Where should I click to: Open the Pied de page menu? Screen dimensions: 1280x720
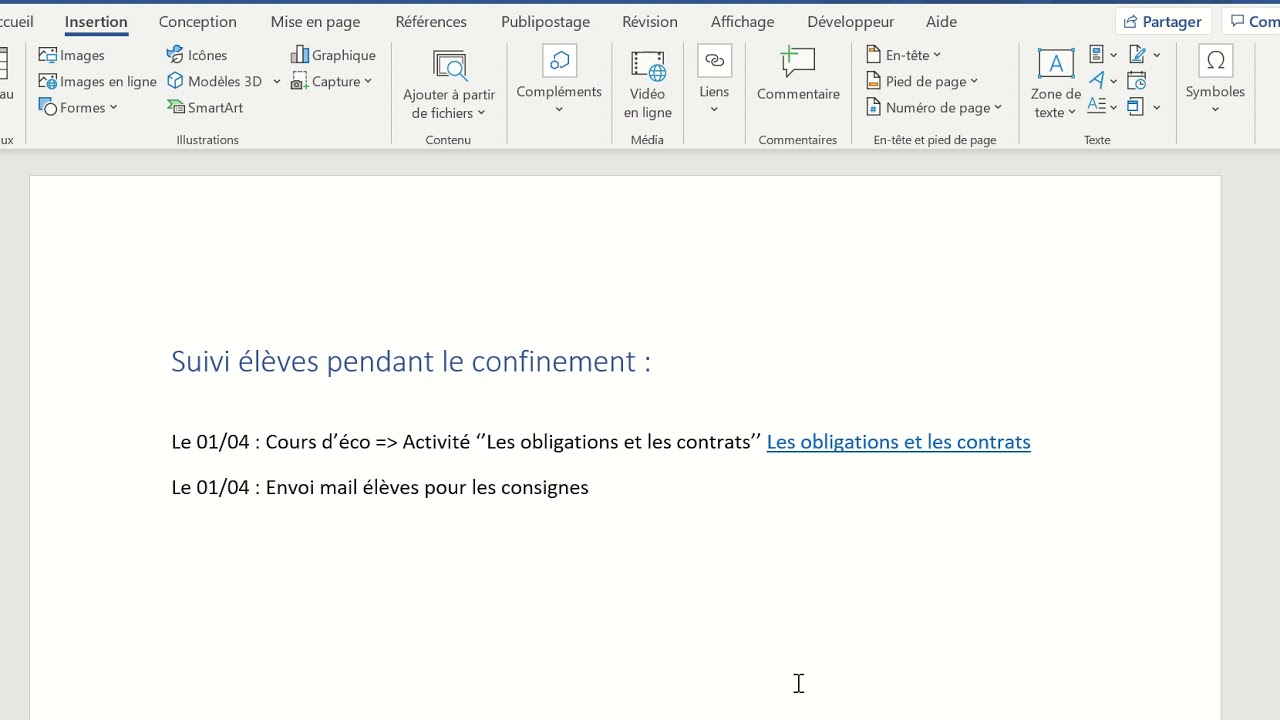[x=922, y=81]
